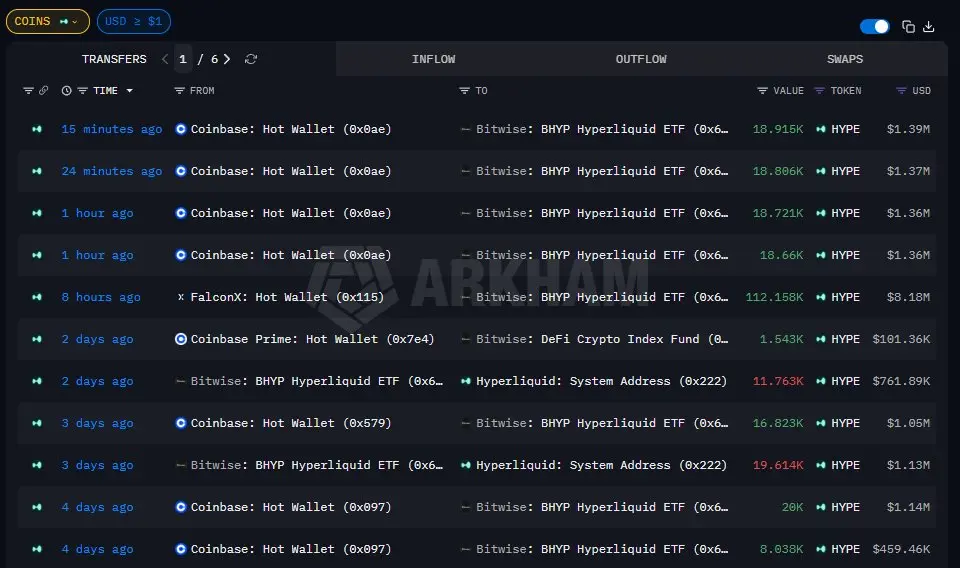Image resolution: width=960 pixels, height=568 pixels.
Task: Click the copy icon at top right
Action: (x=908, y=26)
